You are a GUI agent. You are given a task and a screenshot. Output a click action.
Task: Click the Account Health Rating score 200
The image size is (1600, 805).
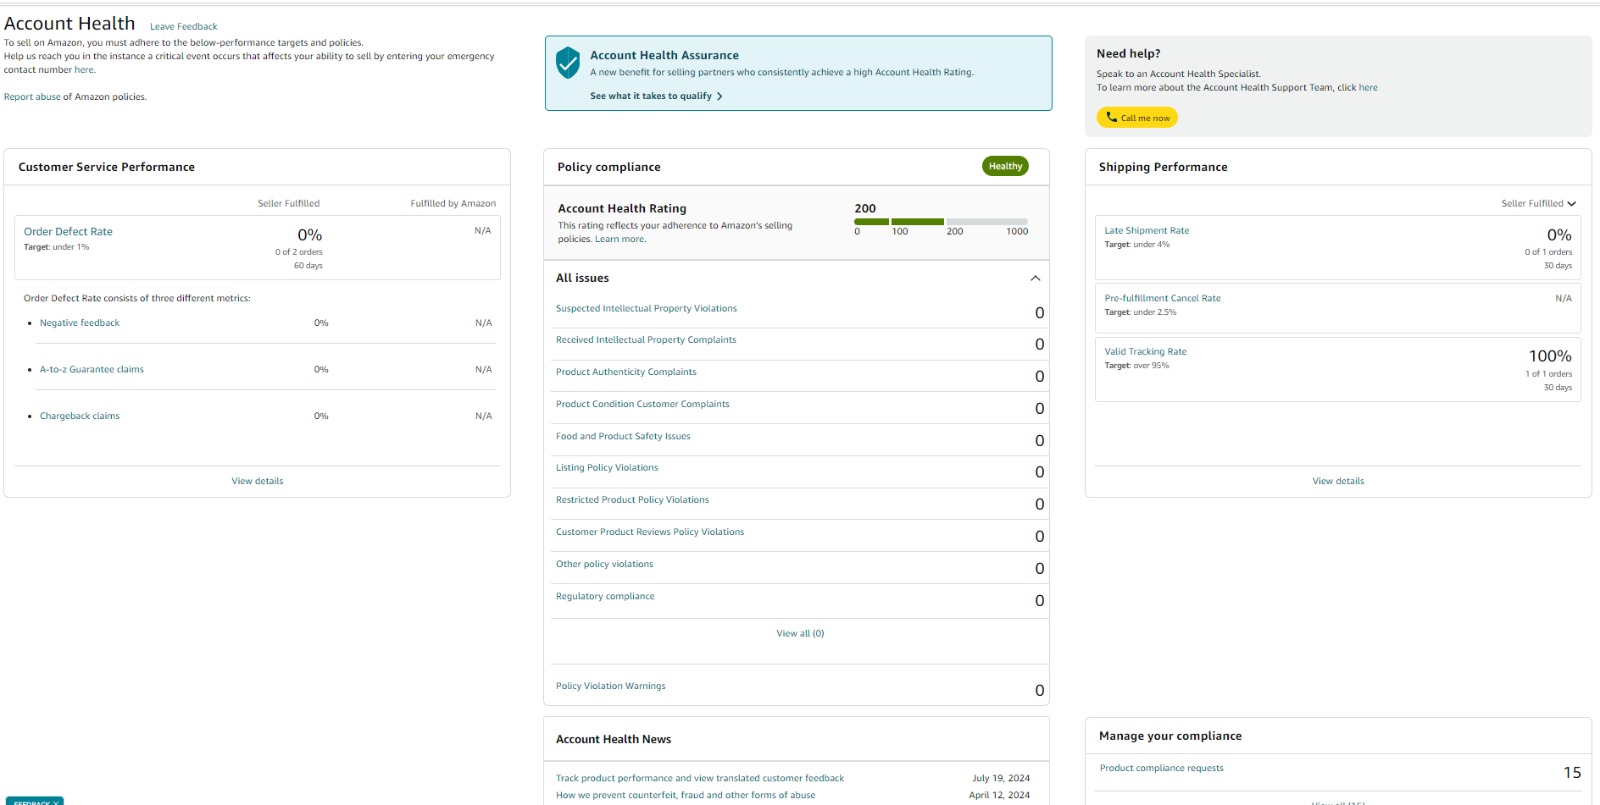click(x=865, y=209)
